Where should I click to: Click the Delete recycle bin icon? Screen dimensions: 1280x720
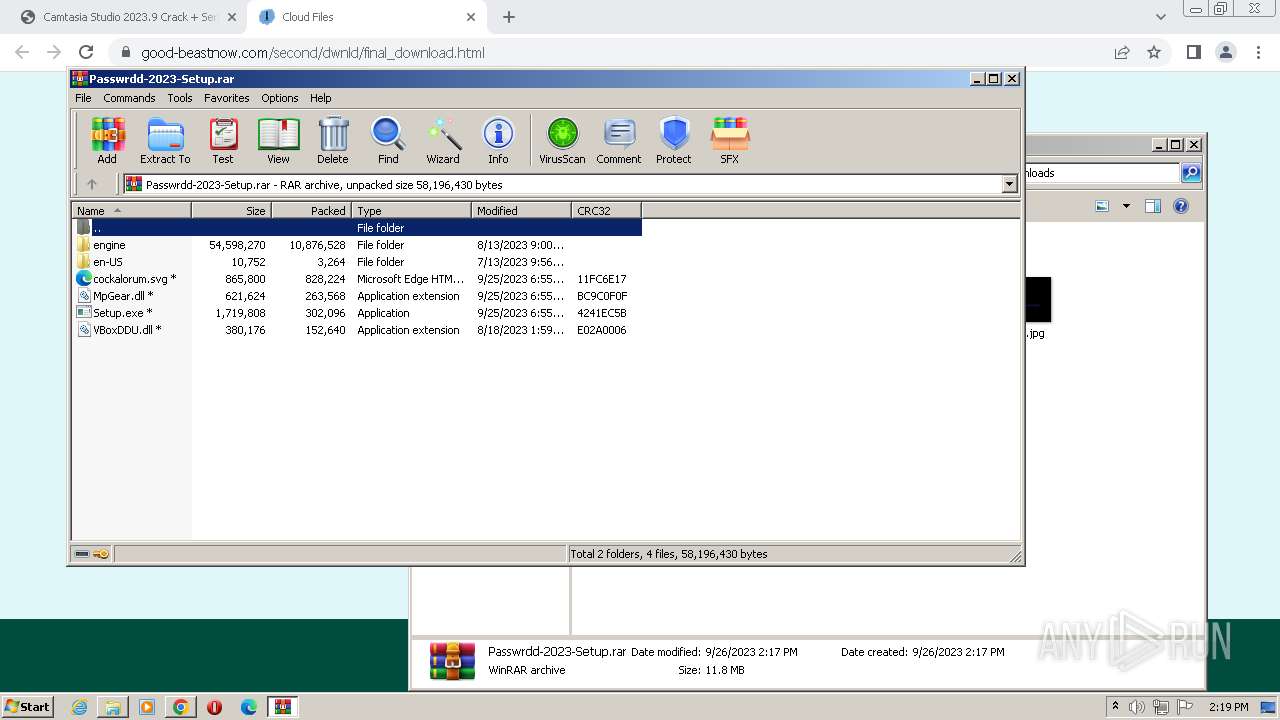(333, 140)
